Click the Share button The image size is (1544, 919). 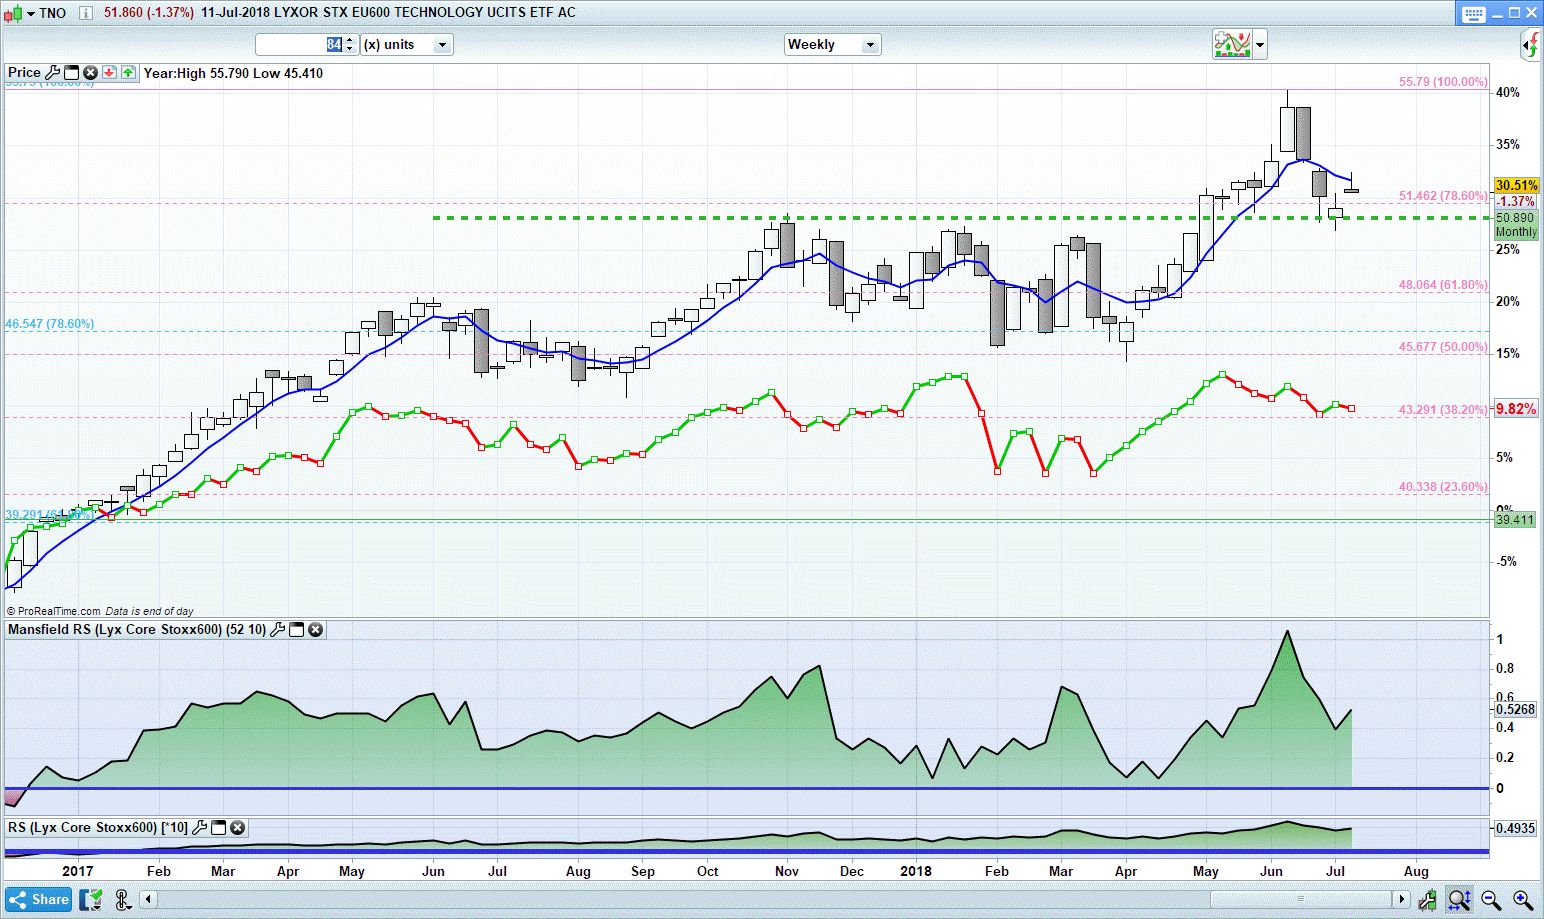tap(39, 900)
